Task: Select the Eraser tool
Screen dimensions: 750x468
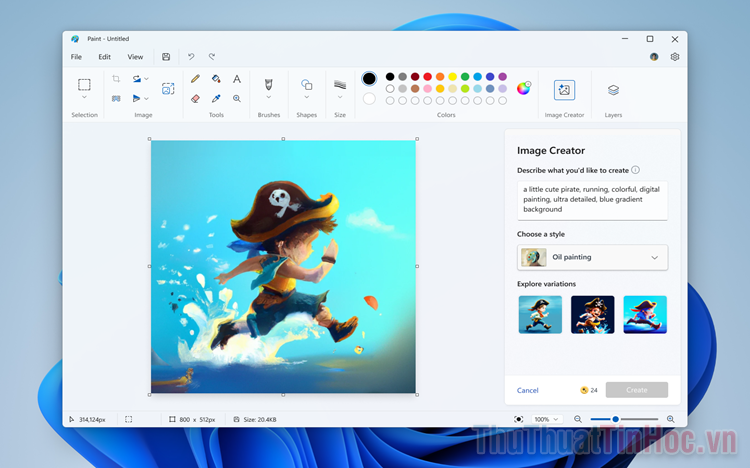Action: 196,99
